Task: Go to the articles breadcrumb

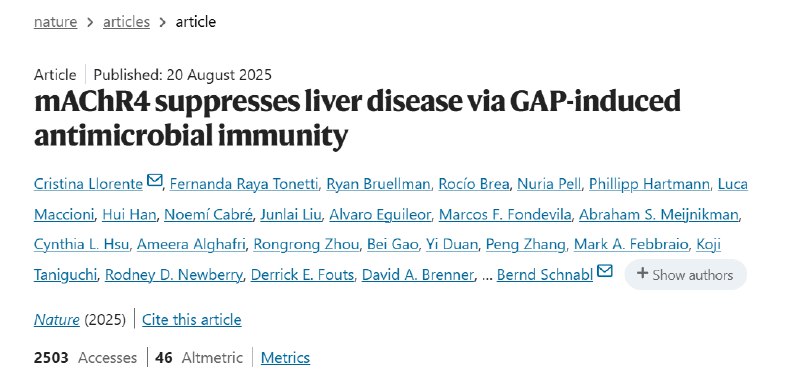Action: point(127,22)
